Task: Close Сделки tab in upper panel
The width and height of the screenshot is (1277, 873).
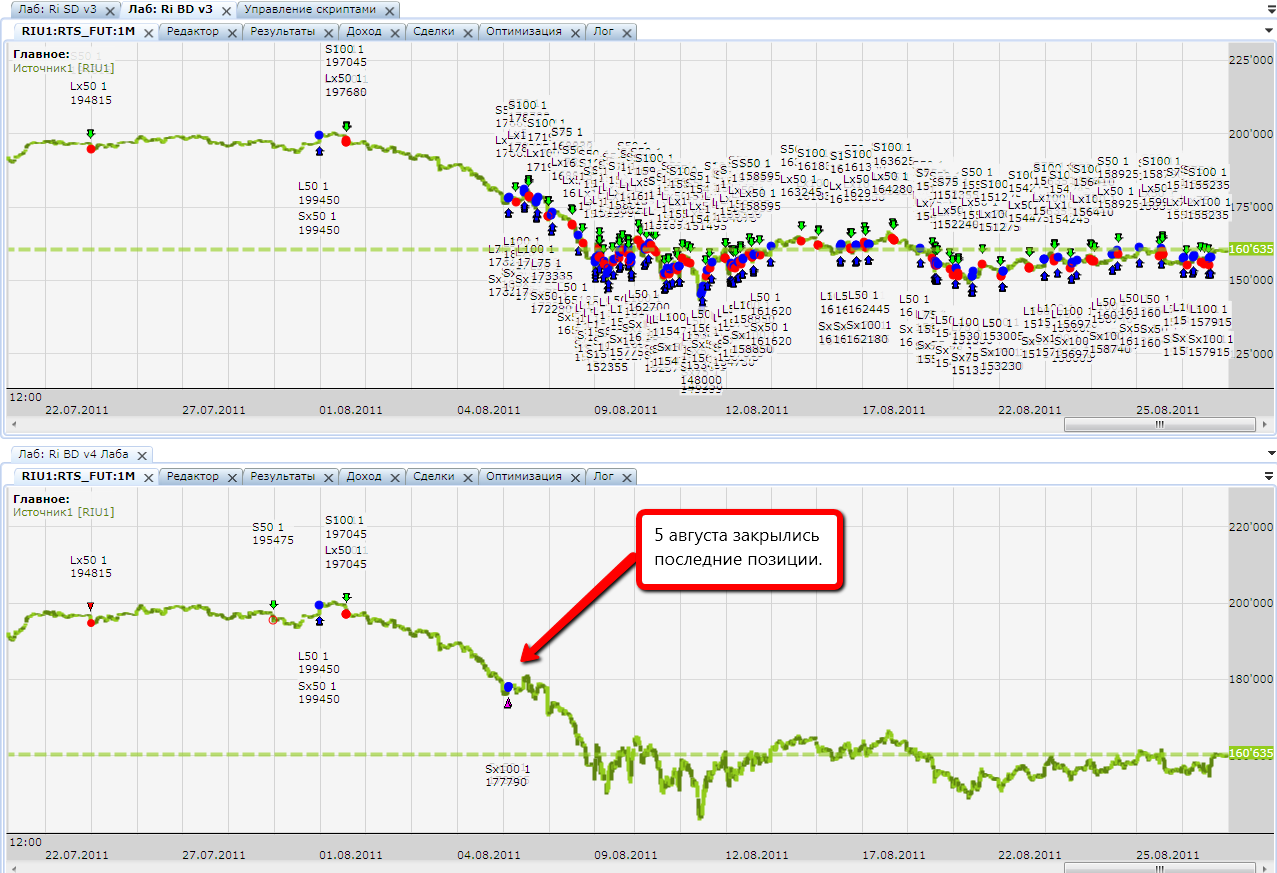Action: tap(468, 32)
